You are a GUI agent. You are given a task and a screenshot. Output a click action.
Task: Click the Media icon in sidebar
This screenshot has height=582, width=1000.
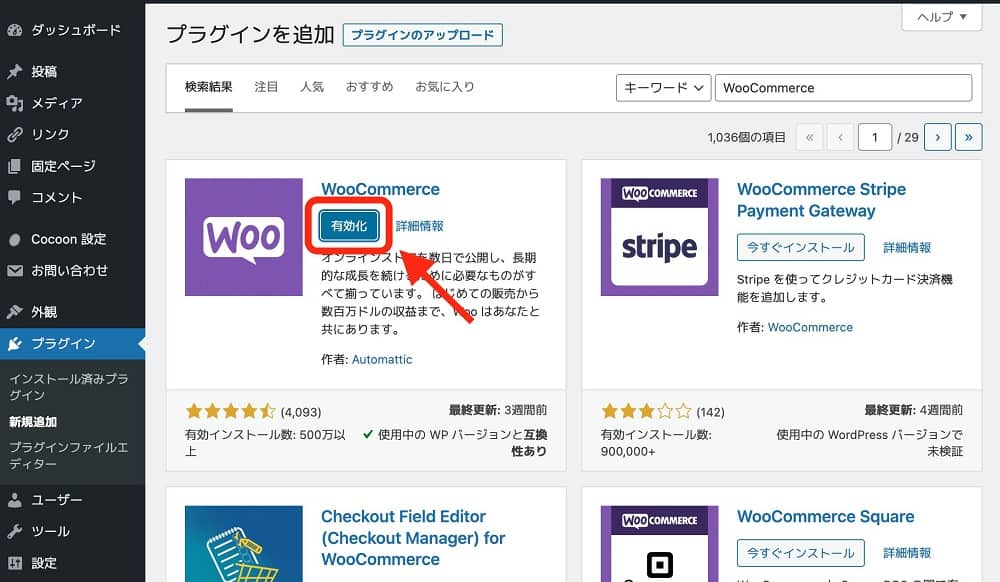[x=15, y=103]
